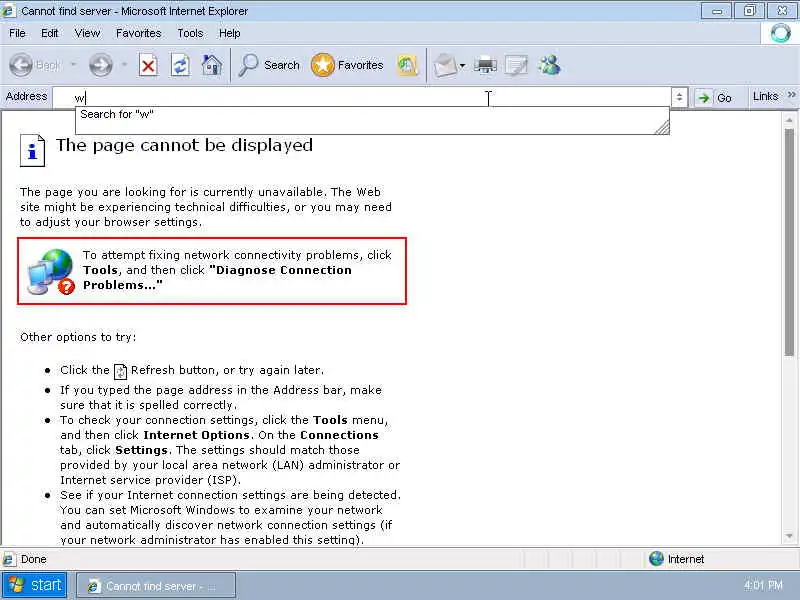Click the IE icon in the title bar
This screenshot has width=800, height=600.
(x=9, y=11)
